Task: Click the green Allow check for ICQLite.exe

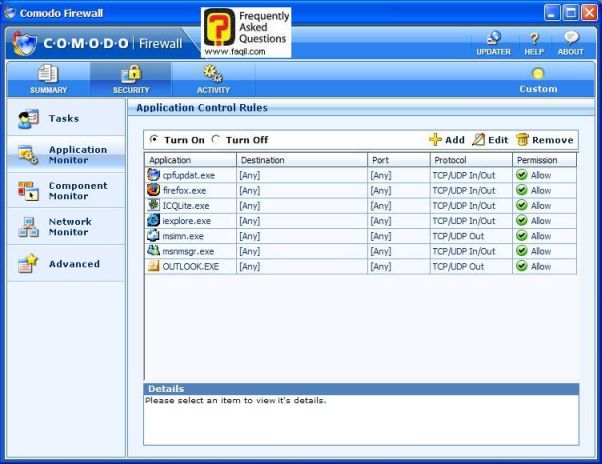Action: pos(521,205)
